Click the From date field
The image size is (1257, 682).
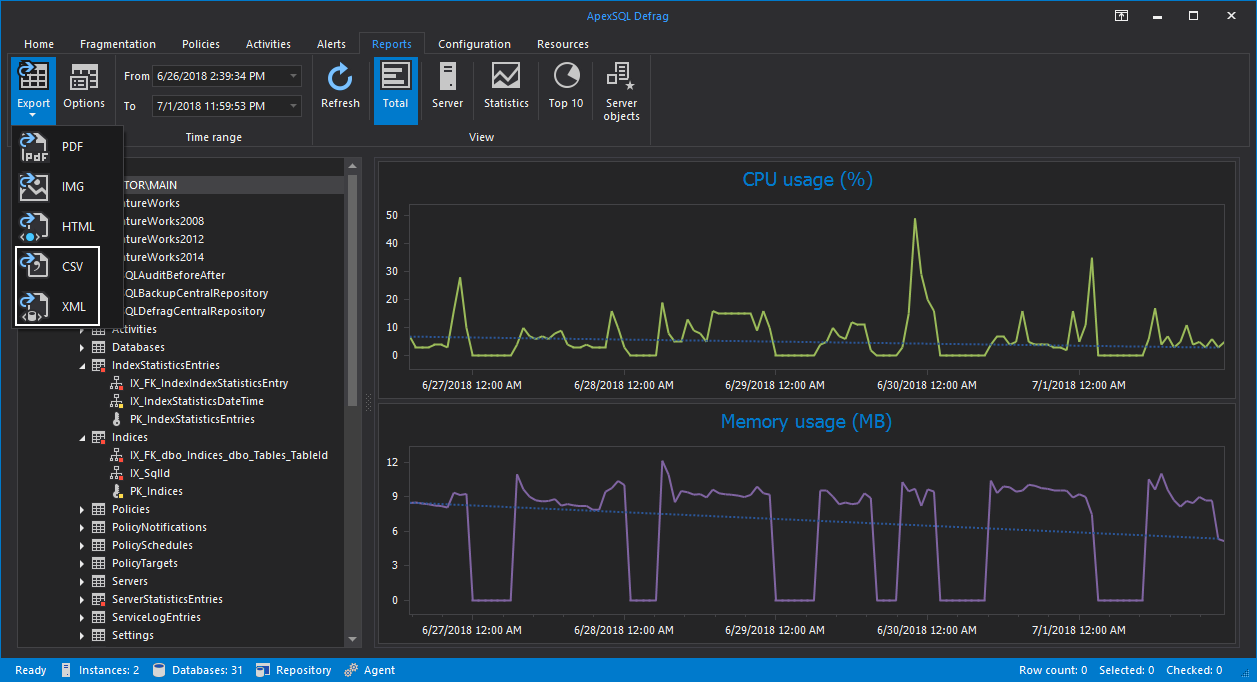pos(226,76)
